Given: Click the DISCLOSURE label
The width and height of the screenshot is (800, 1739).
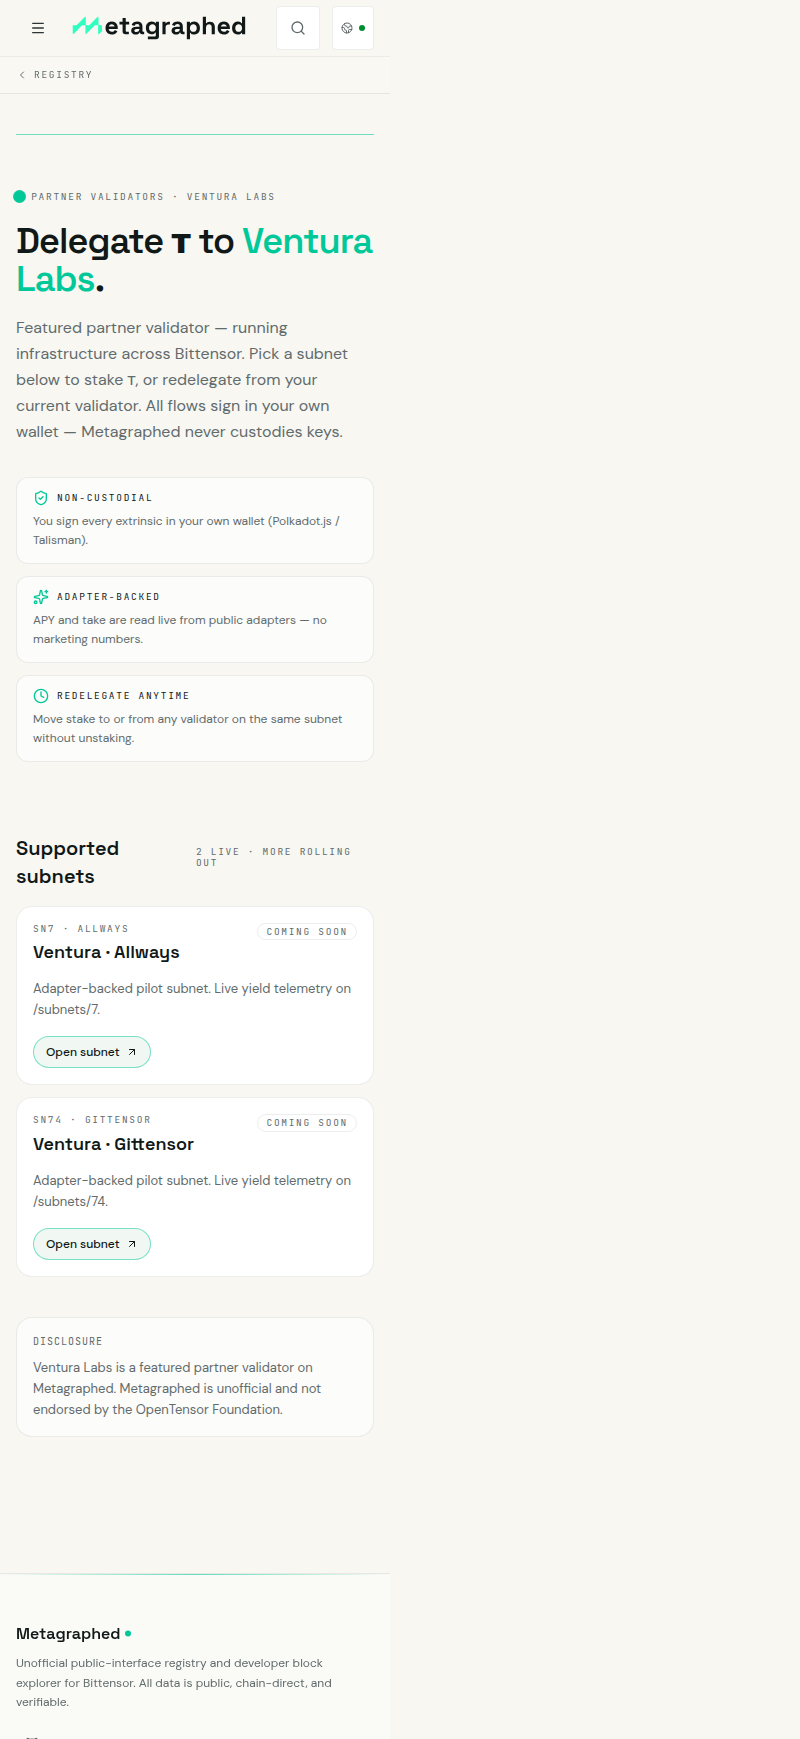Looking at the screenshot, I should (x=68, y=1342).
